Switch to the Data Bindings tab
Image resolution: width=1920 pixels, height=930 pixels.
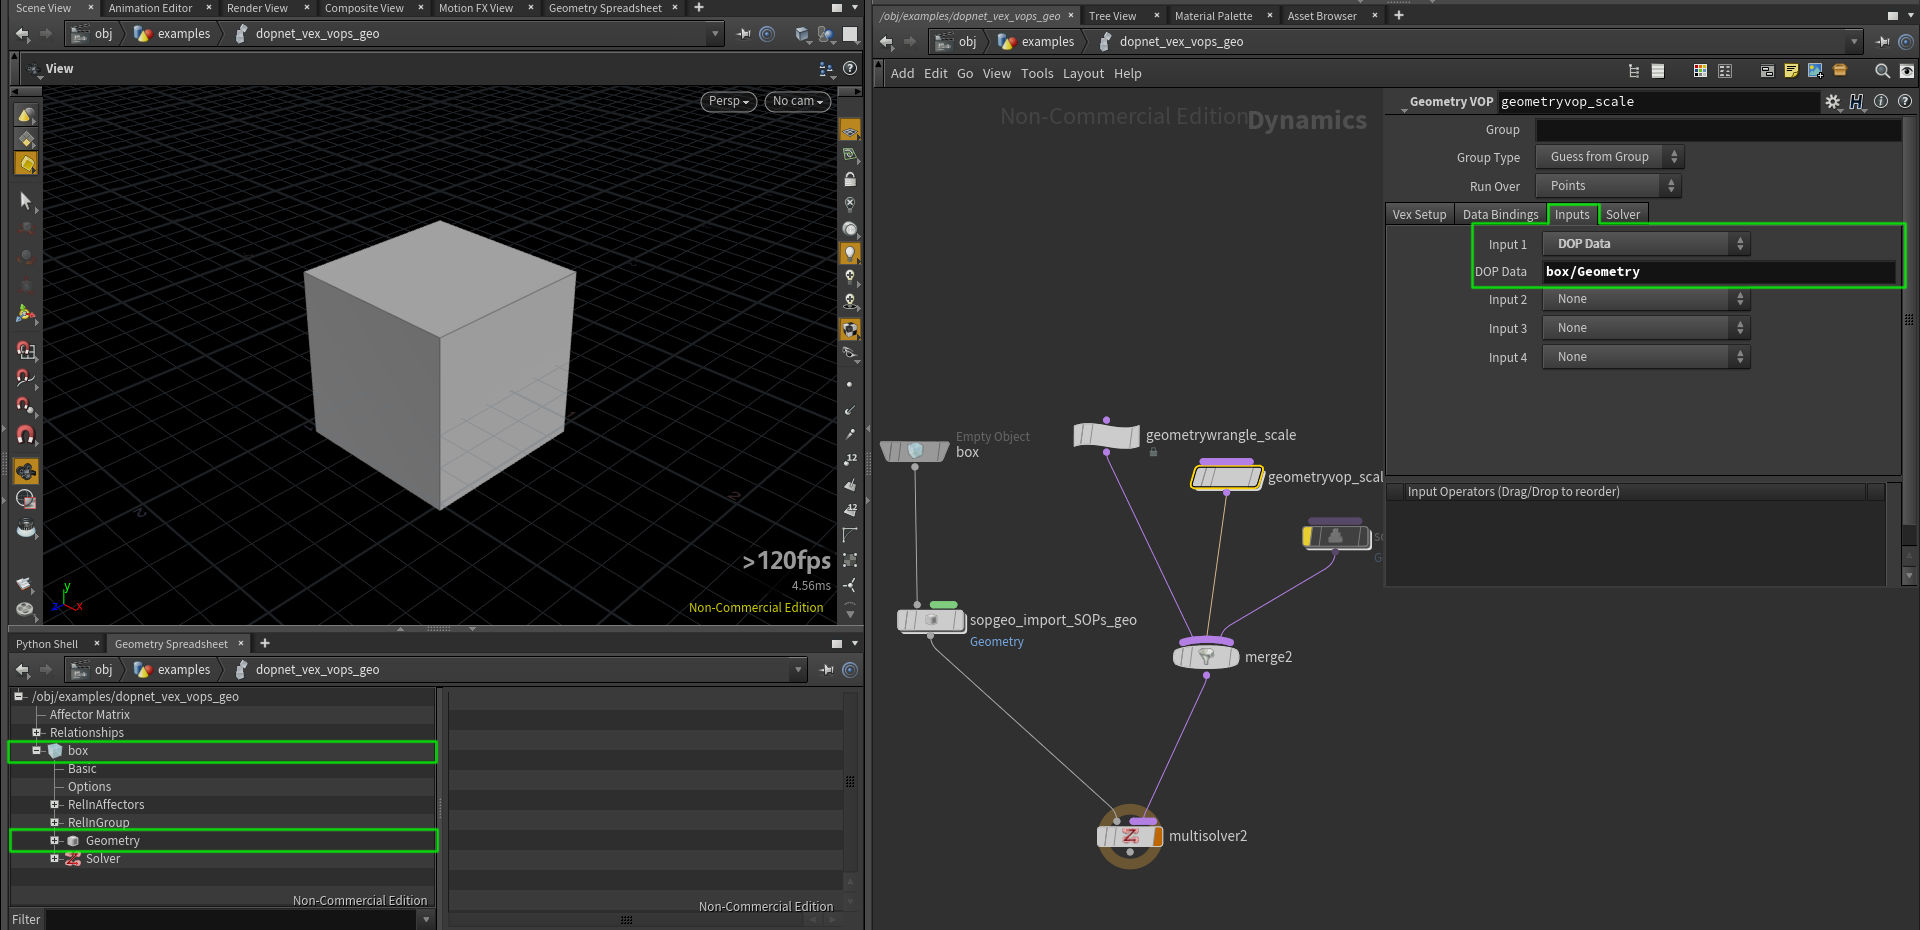tap(1500, 215)
